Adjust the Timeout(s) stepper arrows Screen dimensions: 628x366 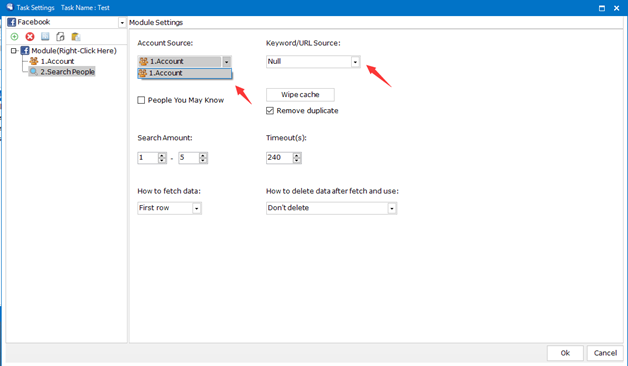(297, 158)
